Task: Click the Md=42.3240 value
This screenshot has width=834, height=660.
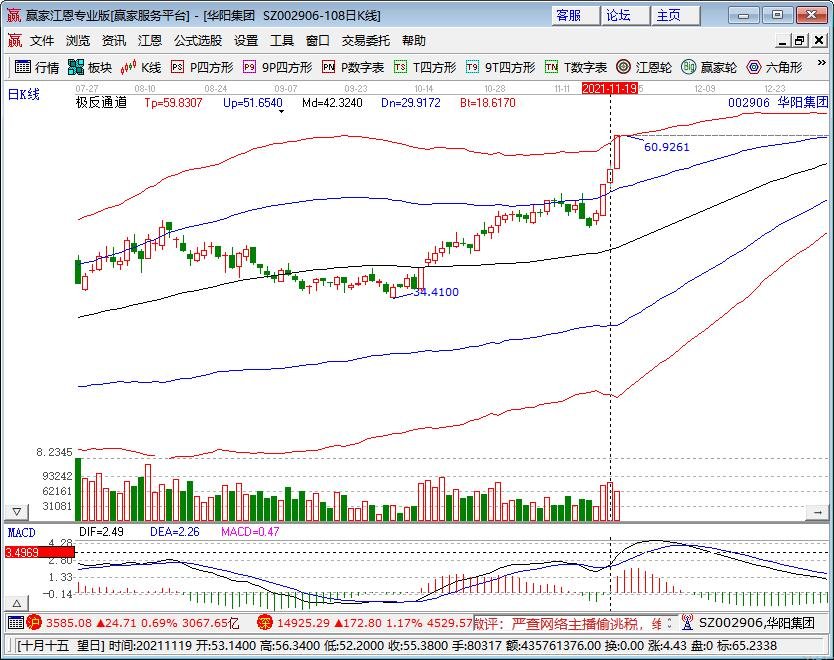Action: [x=332, y=103]
